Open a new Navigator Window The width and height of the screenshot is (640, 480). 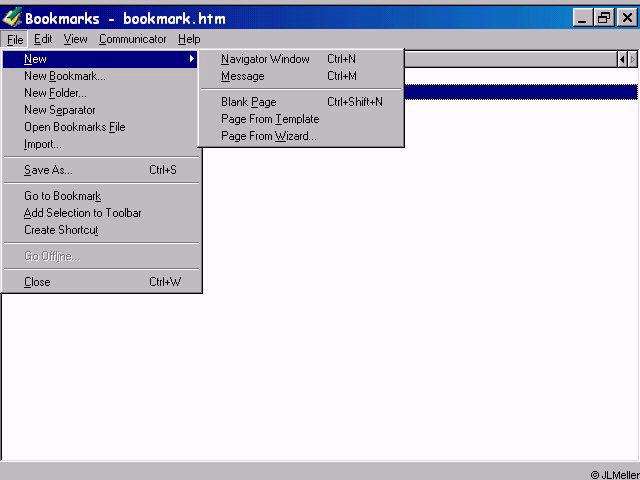pyautogui.click(x=301, y=59)
